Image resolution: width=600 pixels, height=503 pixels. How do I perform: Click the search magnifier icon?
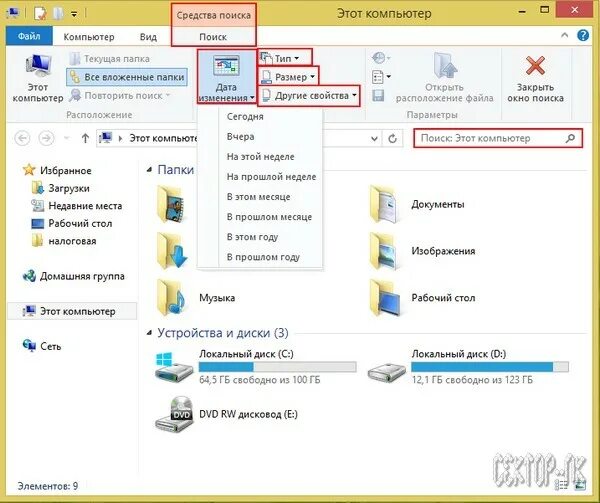point(571,138)
